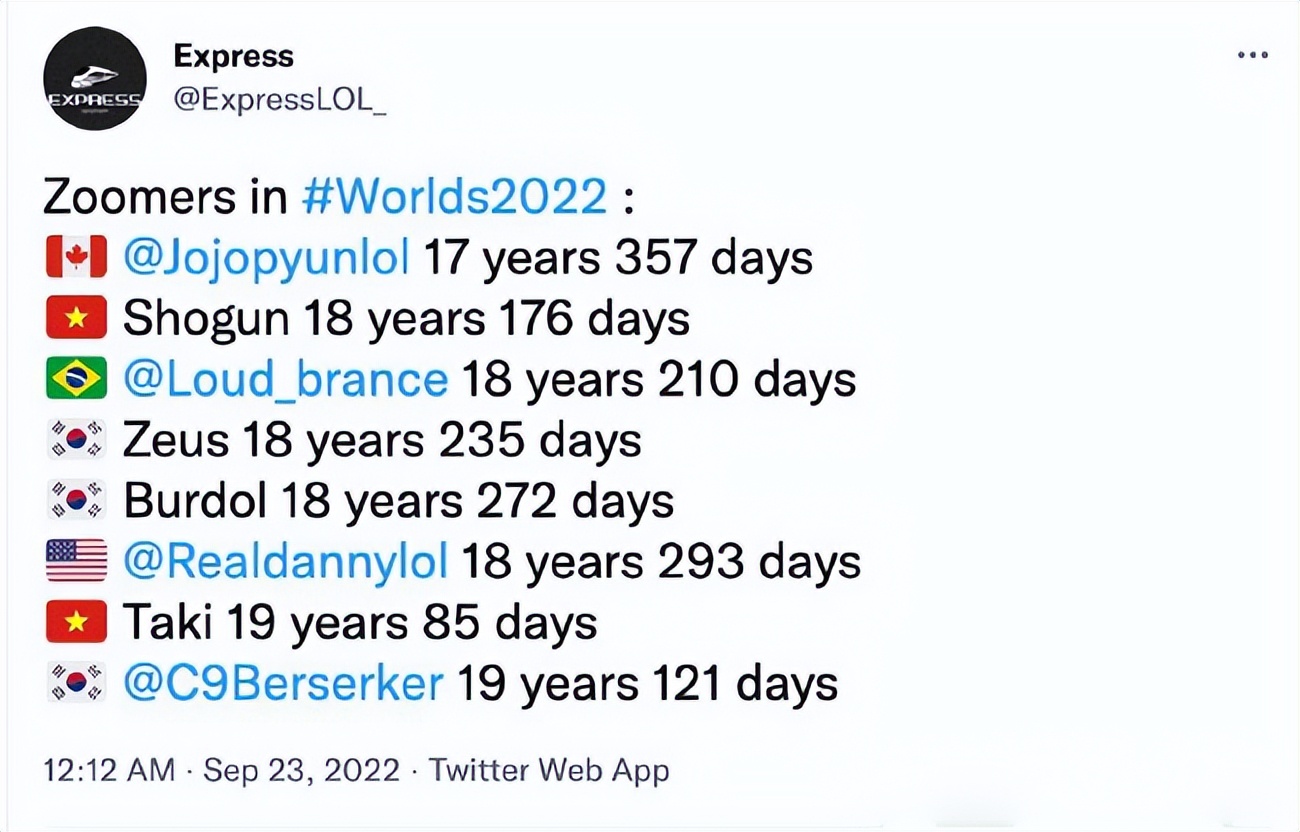Screen dimensions: 1300x832
Task: Click the South Korea flag next to Zeus
Action: coord(74,438)
